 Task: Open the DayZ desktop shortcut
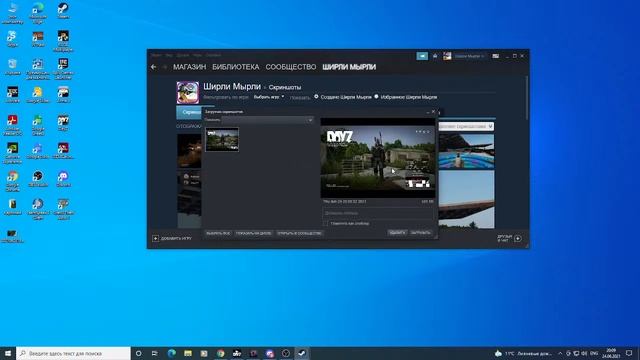point(63,122)
